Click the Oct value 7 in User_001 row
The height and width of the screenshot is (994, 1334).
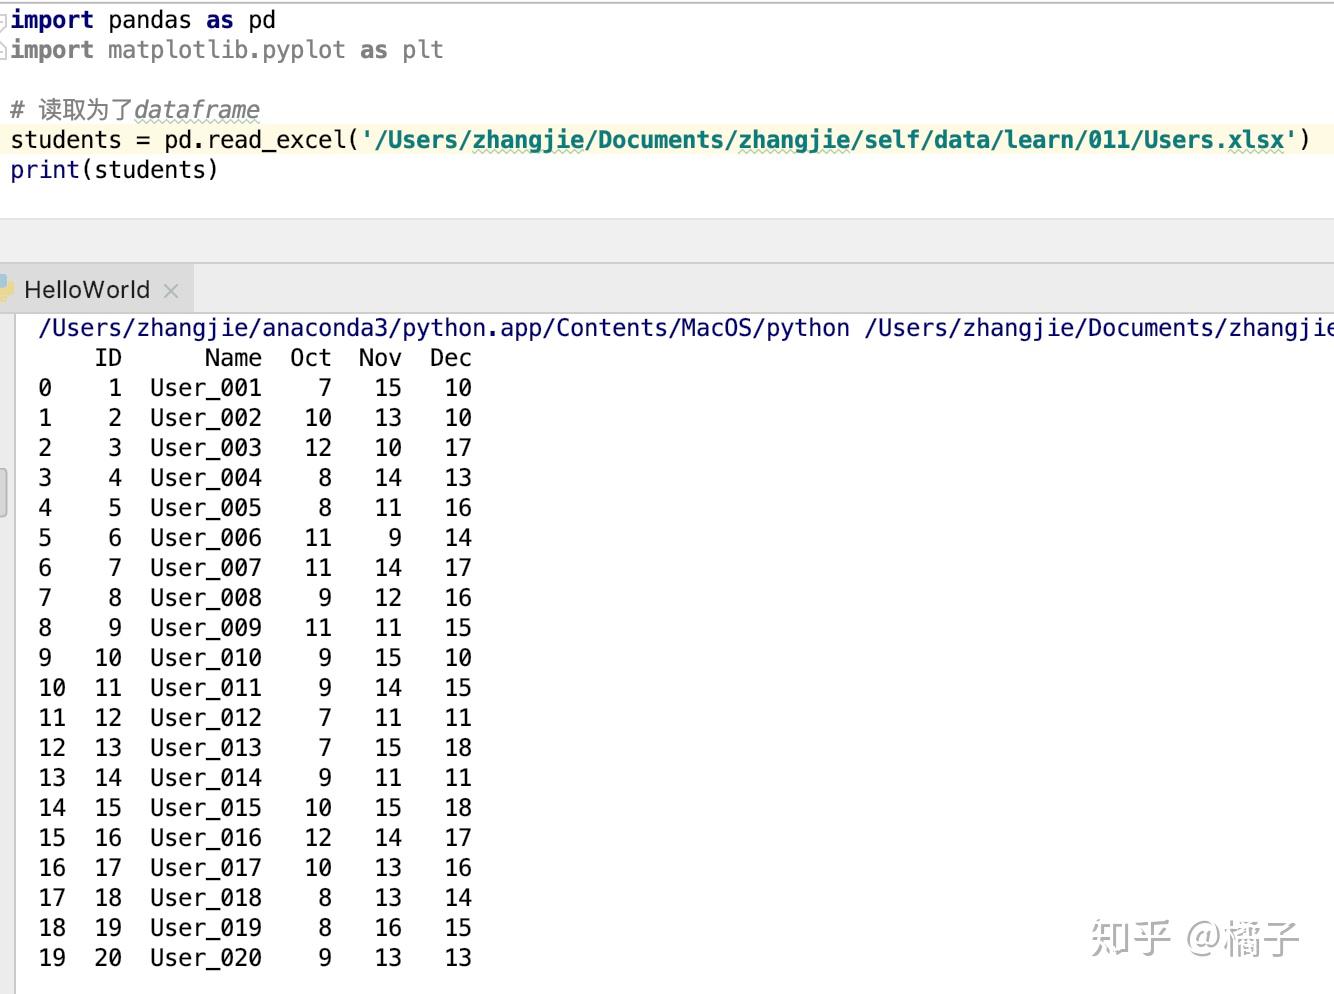click(325, 388)
